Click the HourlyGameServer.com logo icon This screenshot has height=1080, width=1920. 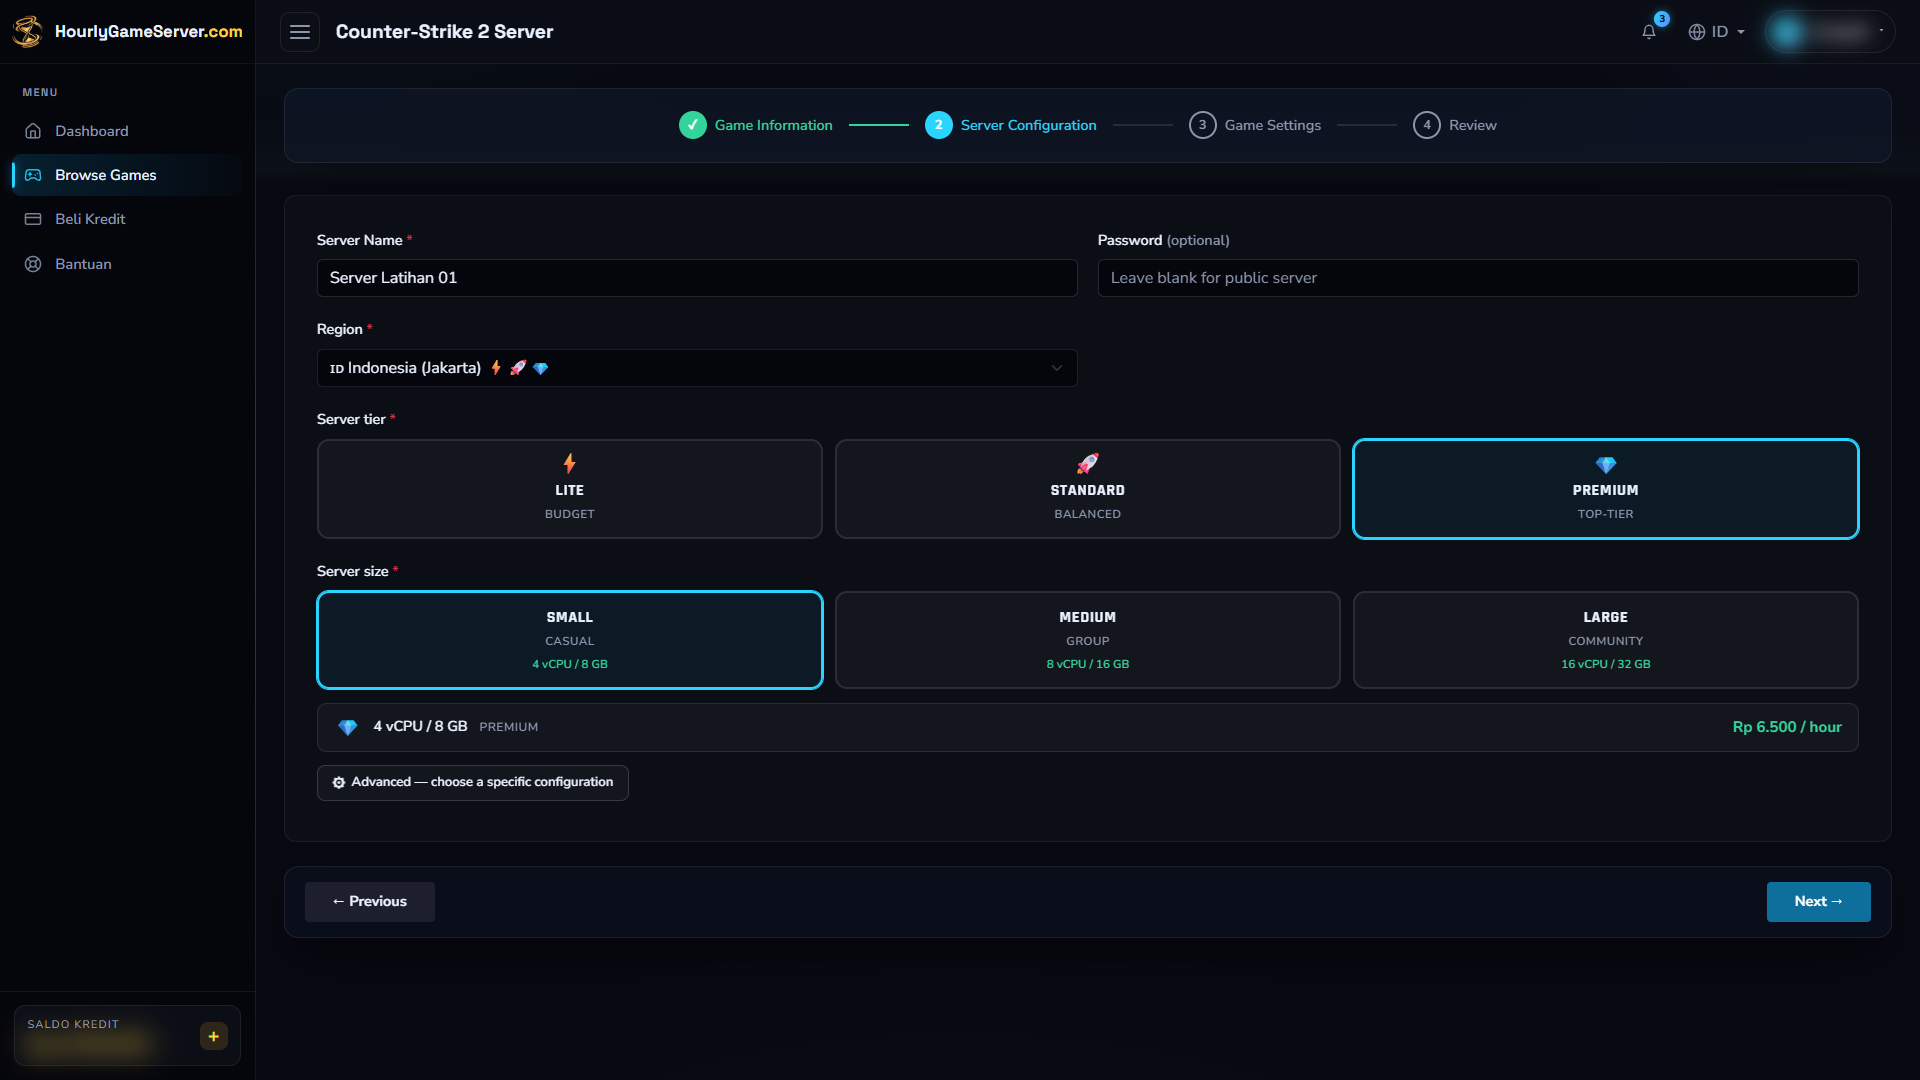[x=27, y=31]
